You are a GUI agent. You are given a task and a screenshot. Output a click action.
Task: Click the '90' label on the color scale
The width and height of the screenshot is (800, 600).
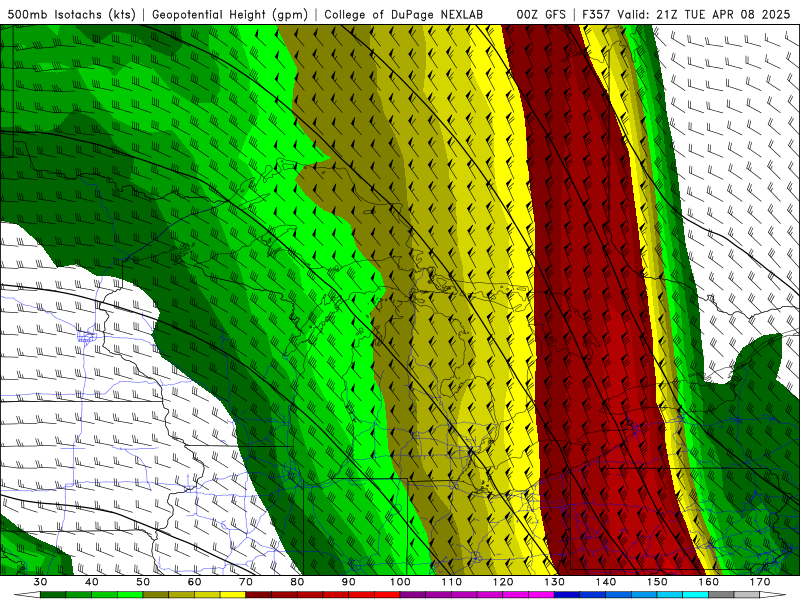[348, 582]
